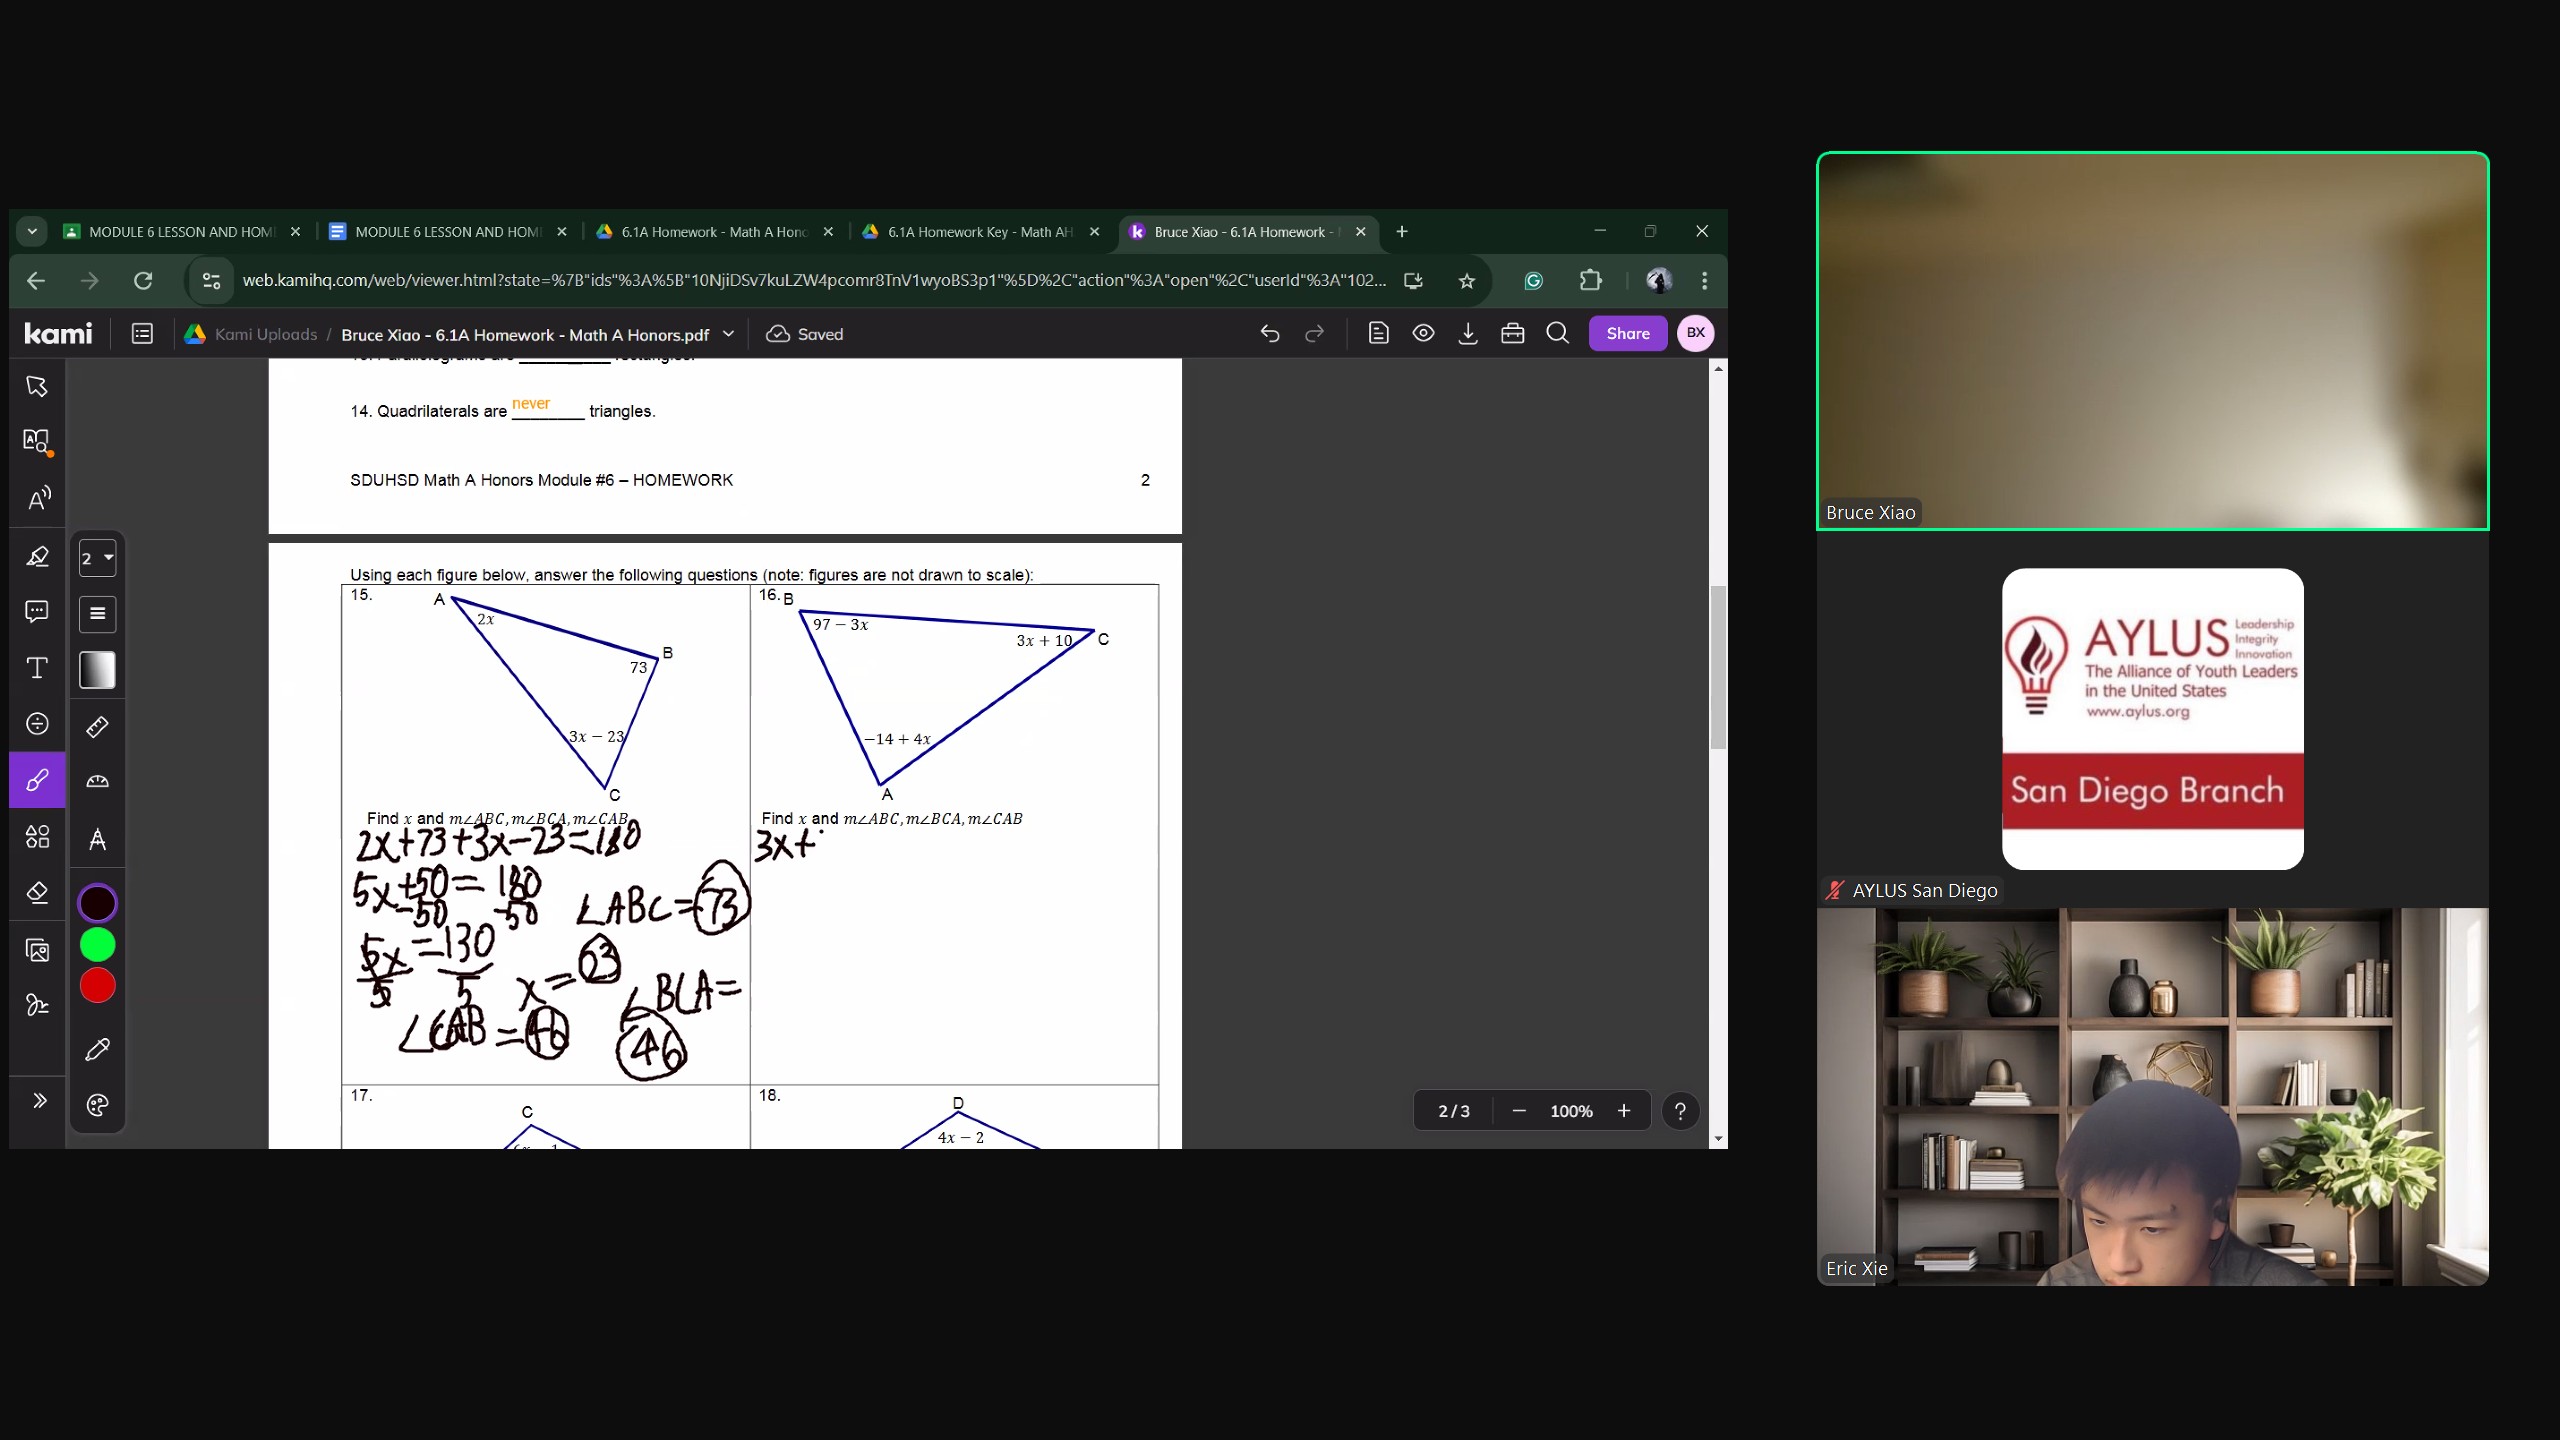Go back in browser history
Viewport: 2560px width, 1440px height.
(x=36, y=281)
